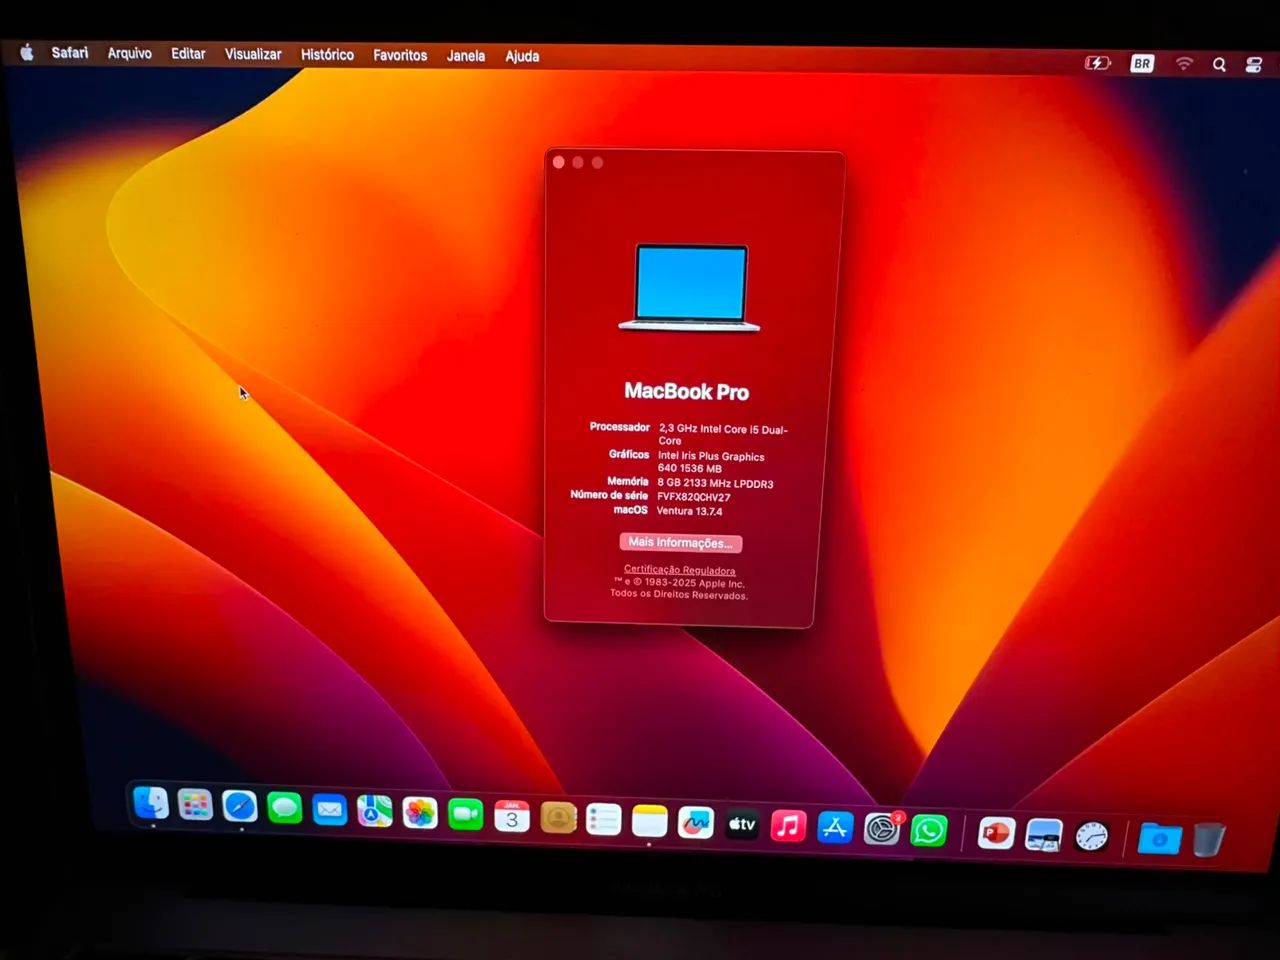The height and width of the screenshot is (960, 1280).
Task: Click the Mais Informações button
Action: 680,542
